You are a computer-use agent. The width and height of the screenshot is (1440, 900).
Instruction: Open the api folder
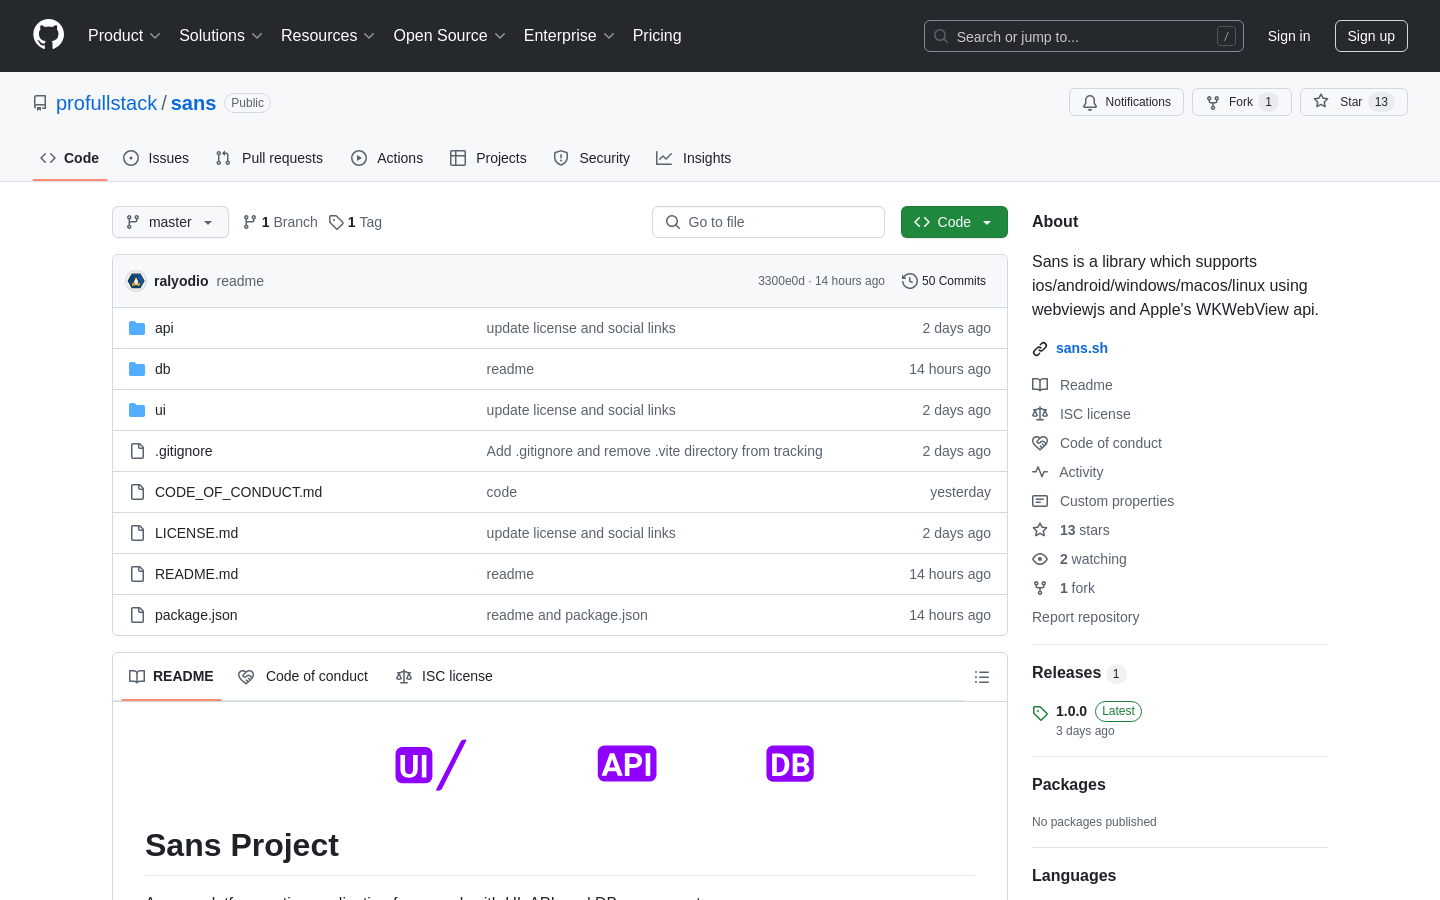click(x=164, y=328)
